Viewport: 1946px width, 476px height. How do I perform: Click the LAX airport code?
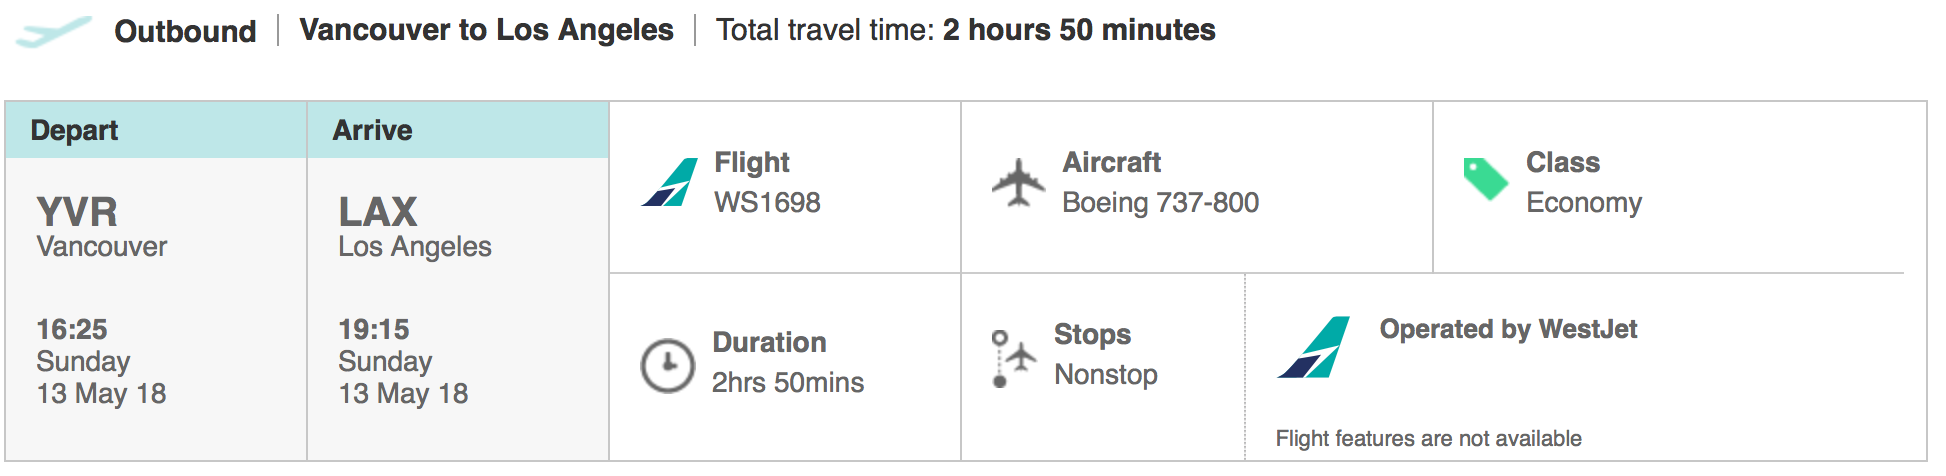pos(378,212)
